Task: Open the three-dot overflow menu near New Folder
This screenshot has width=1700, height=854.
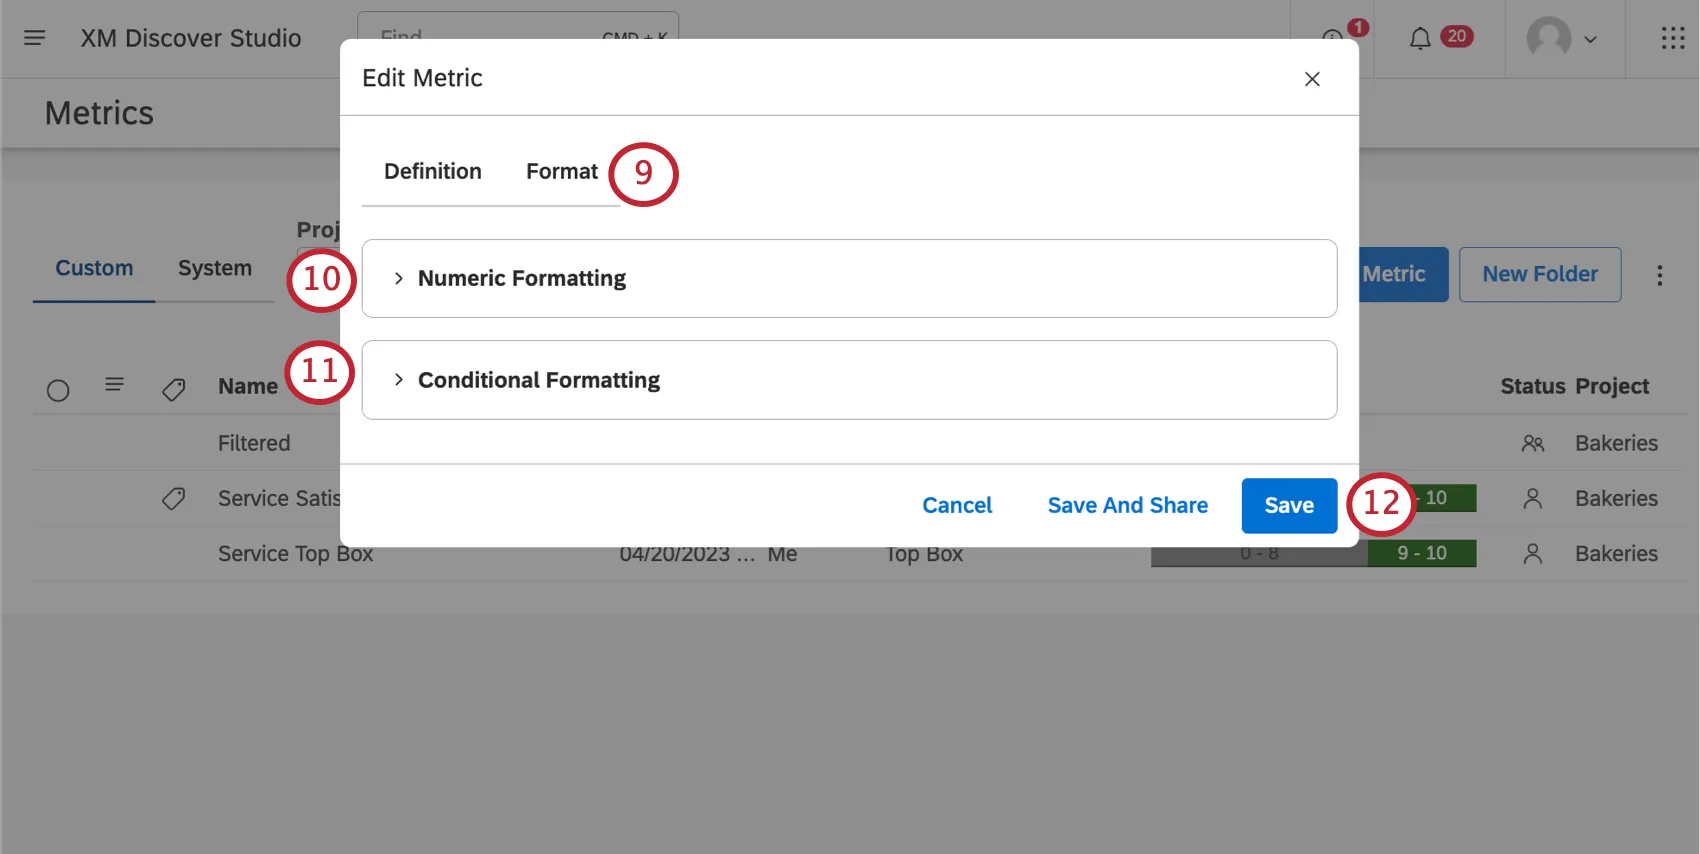Action: tap(1660, 275)
